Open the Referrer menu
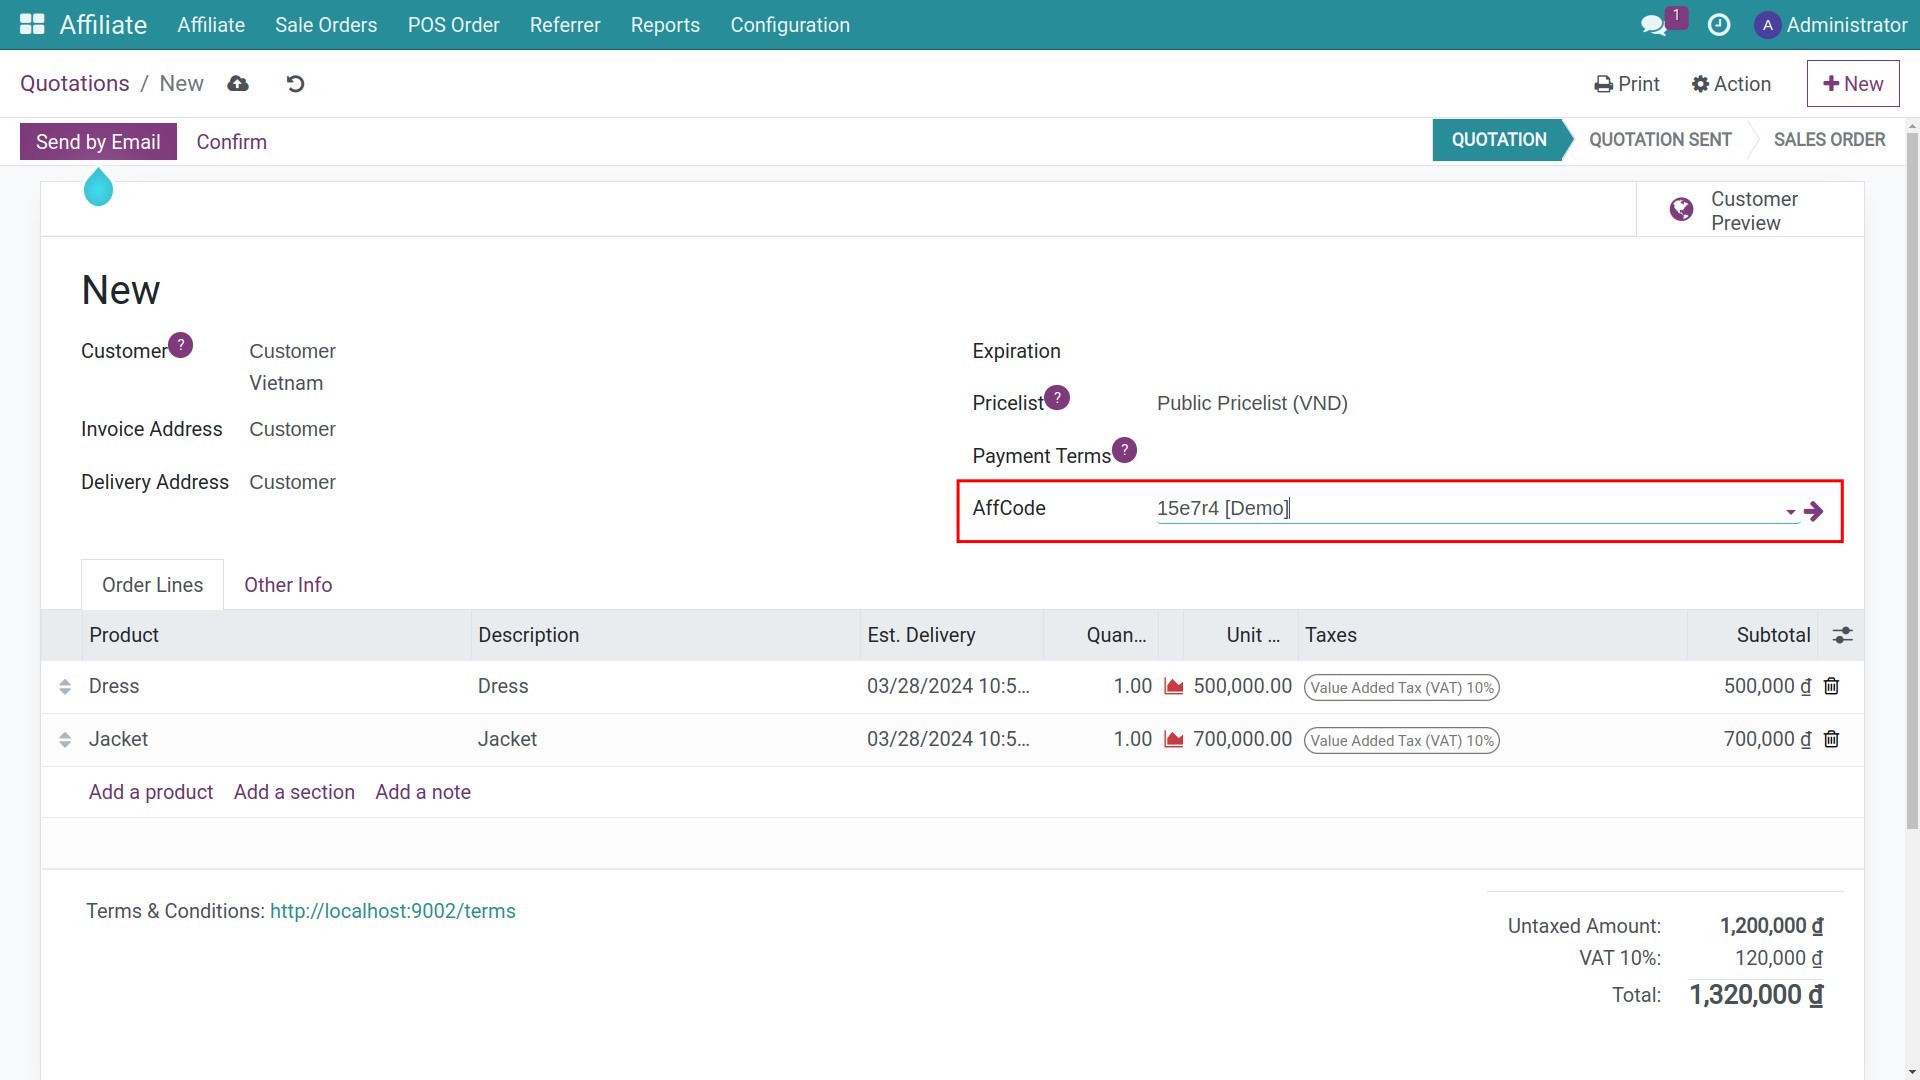1920x1080 pixels. [x=565, y=25]
